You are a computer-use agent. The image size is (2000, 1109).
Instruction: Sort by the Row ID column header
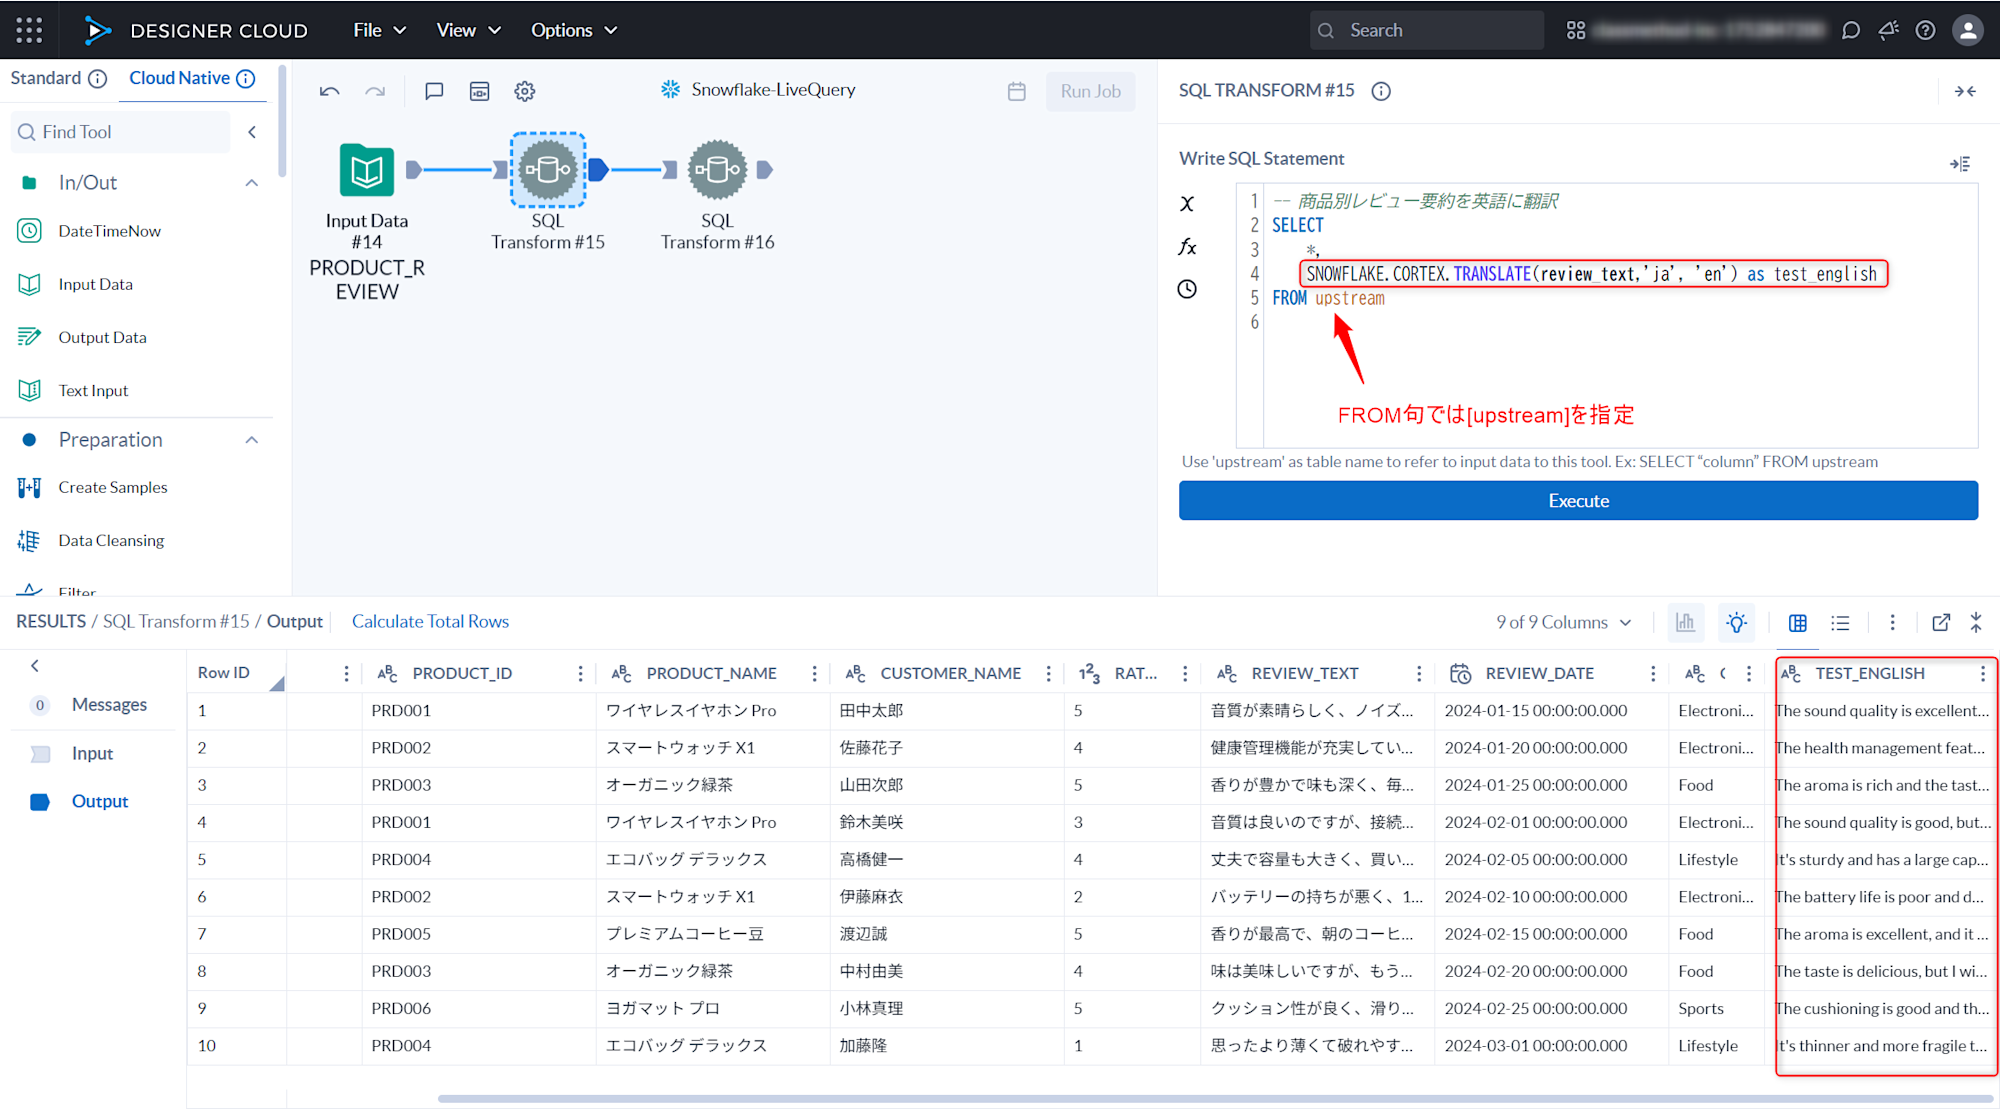236,674
